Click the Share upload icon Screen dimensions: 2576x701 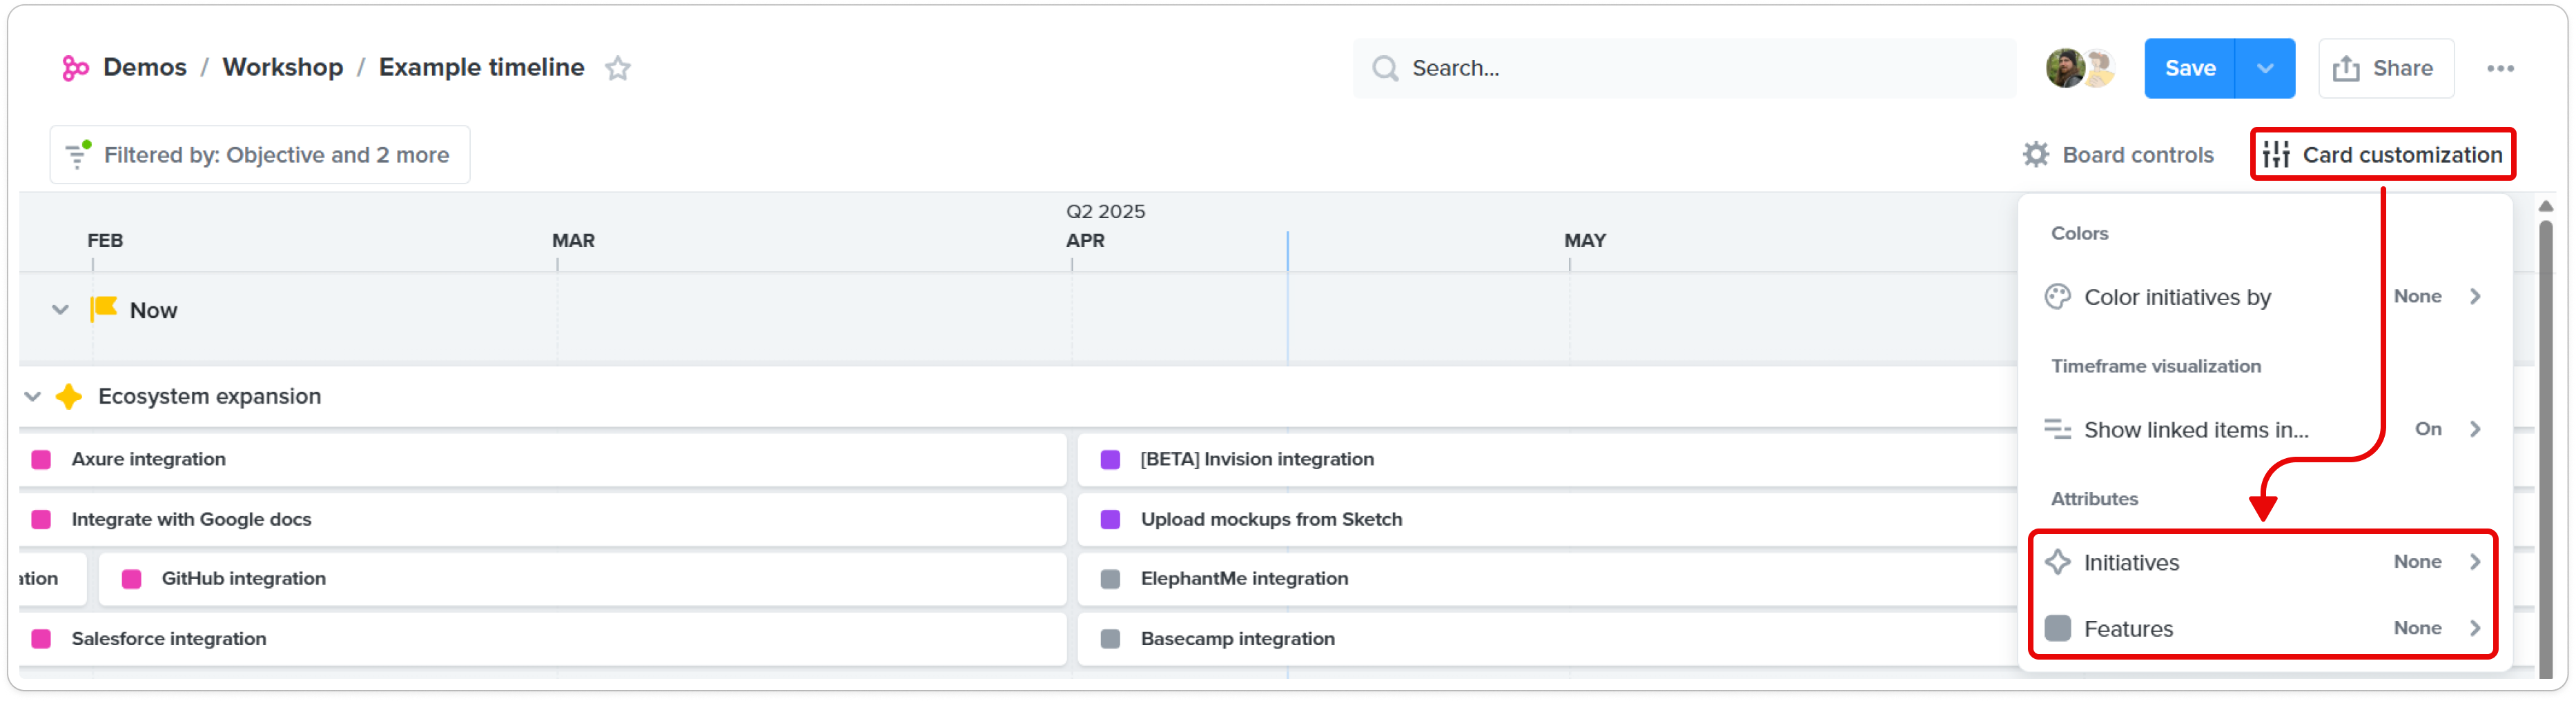tap(2346, 68)
